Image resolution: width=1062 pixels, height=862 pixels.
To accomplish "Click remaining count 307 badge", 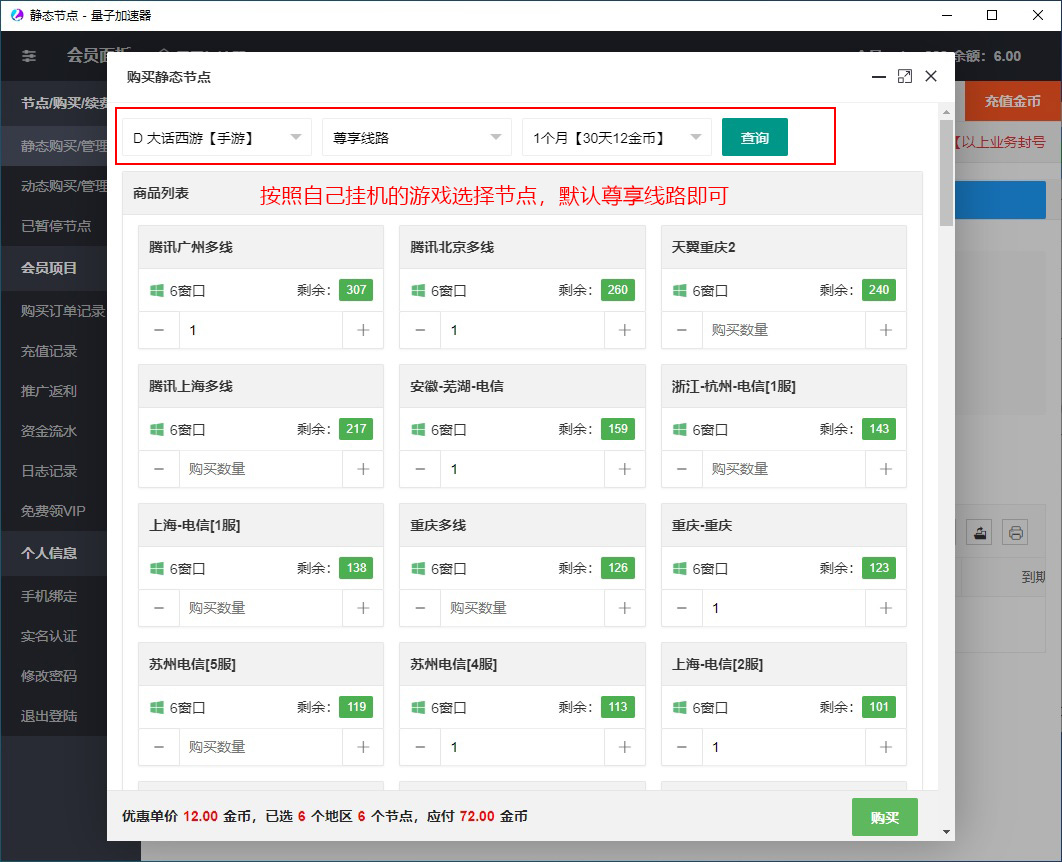I will 356,290.
